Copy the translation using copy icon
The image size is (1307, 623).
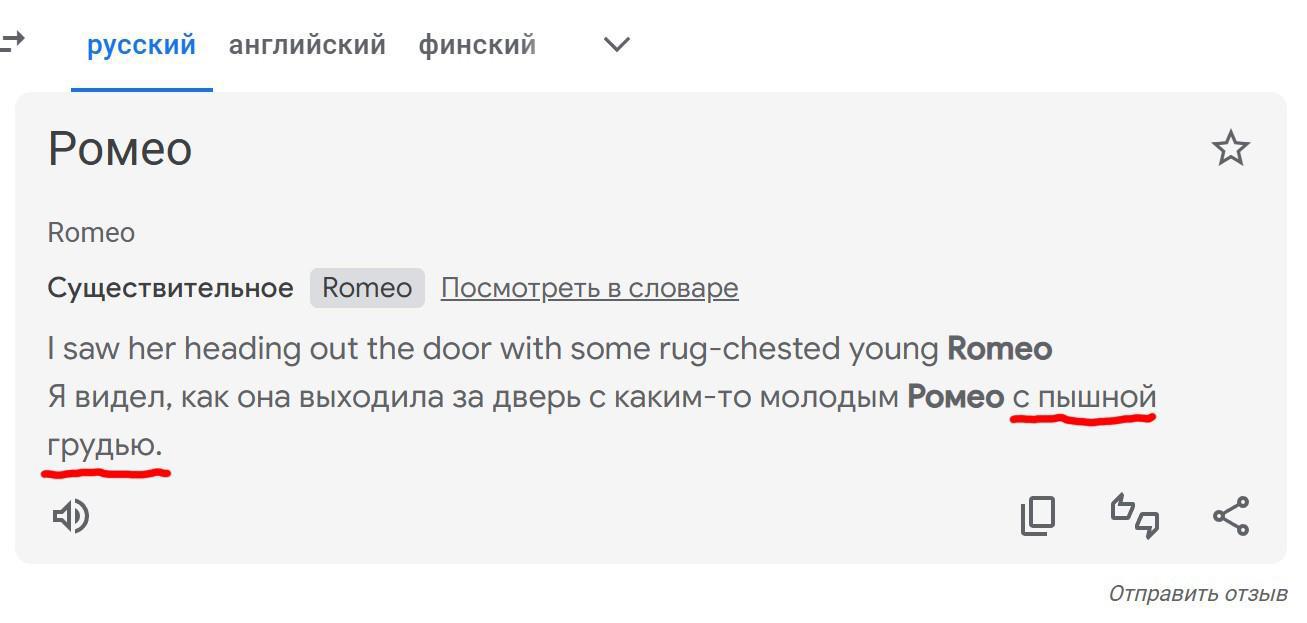click(1038, 516)
